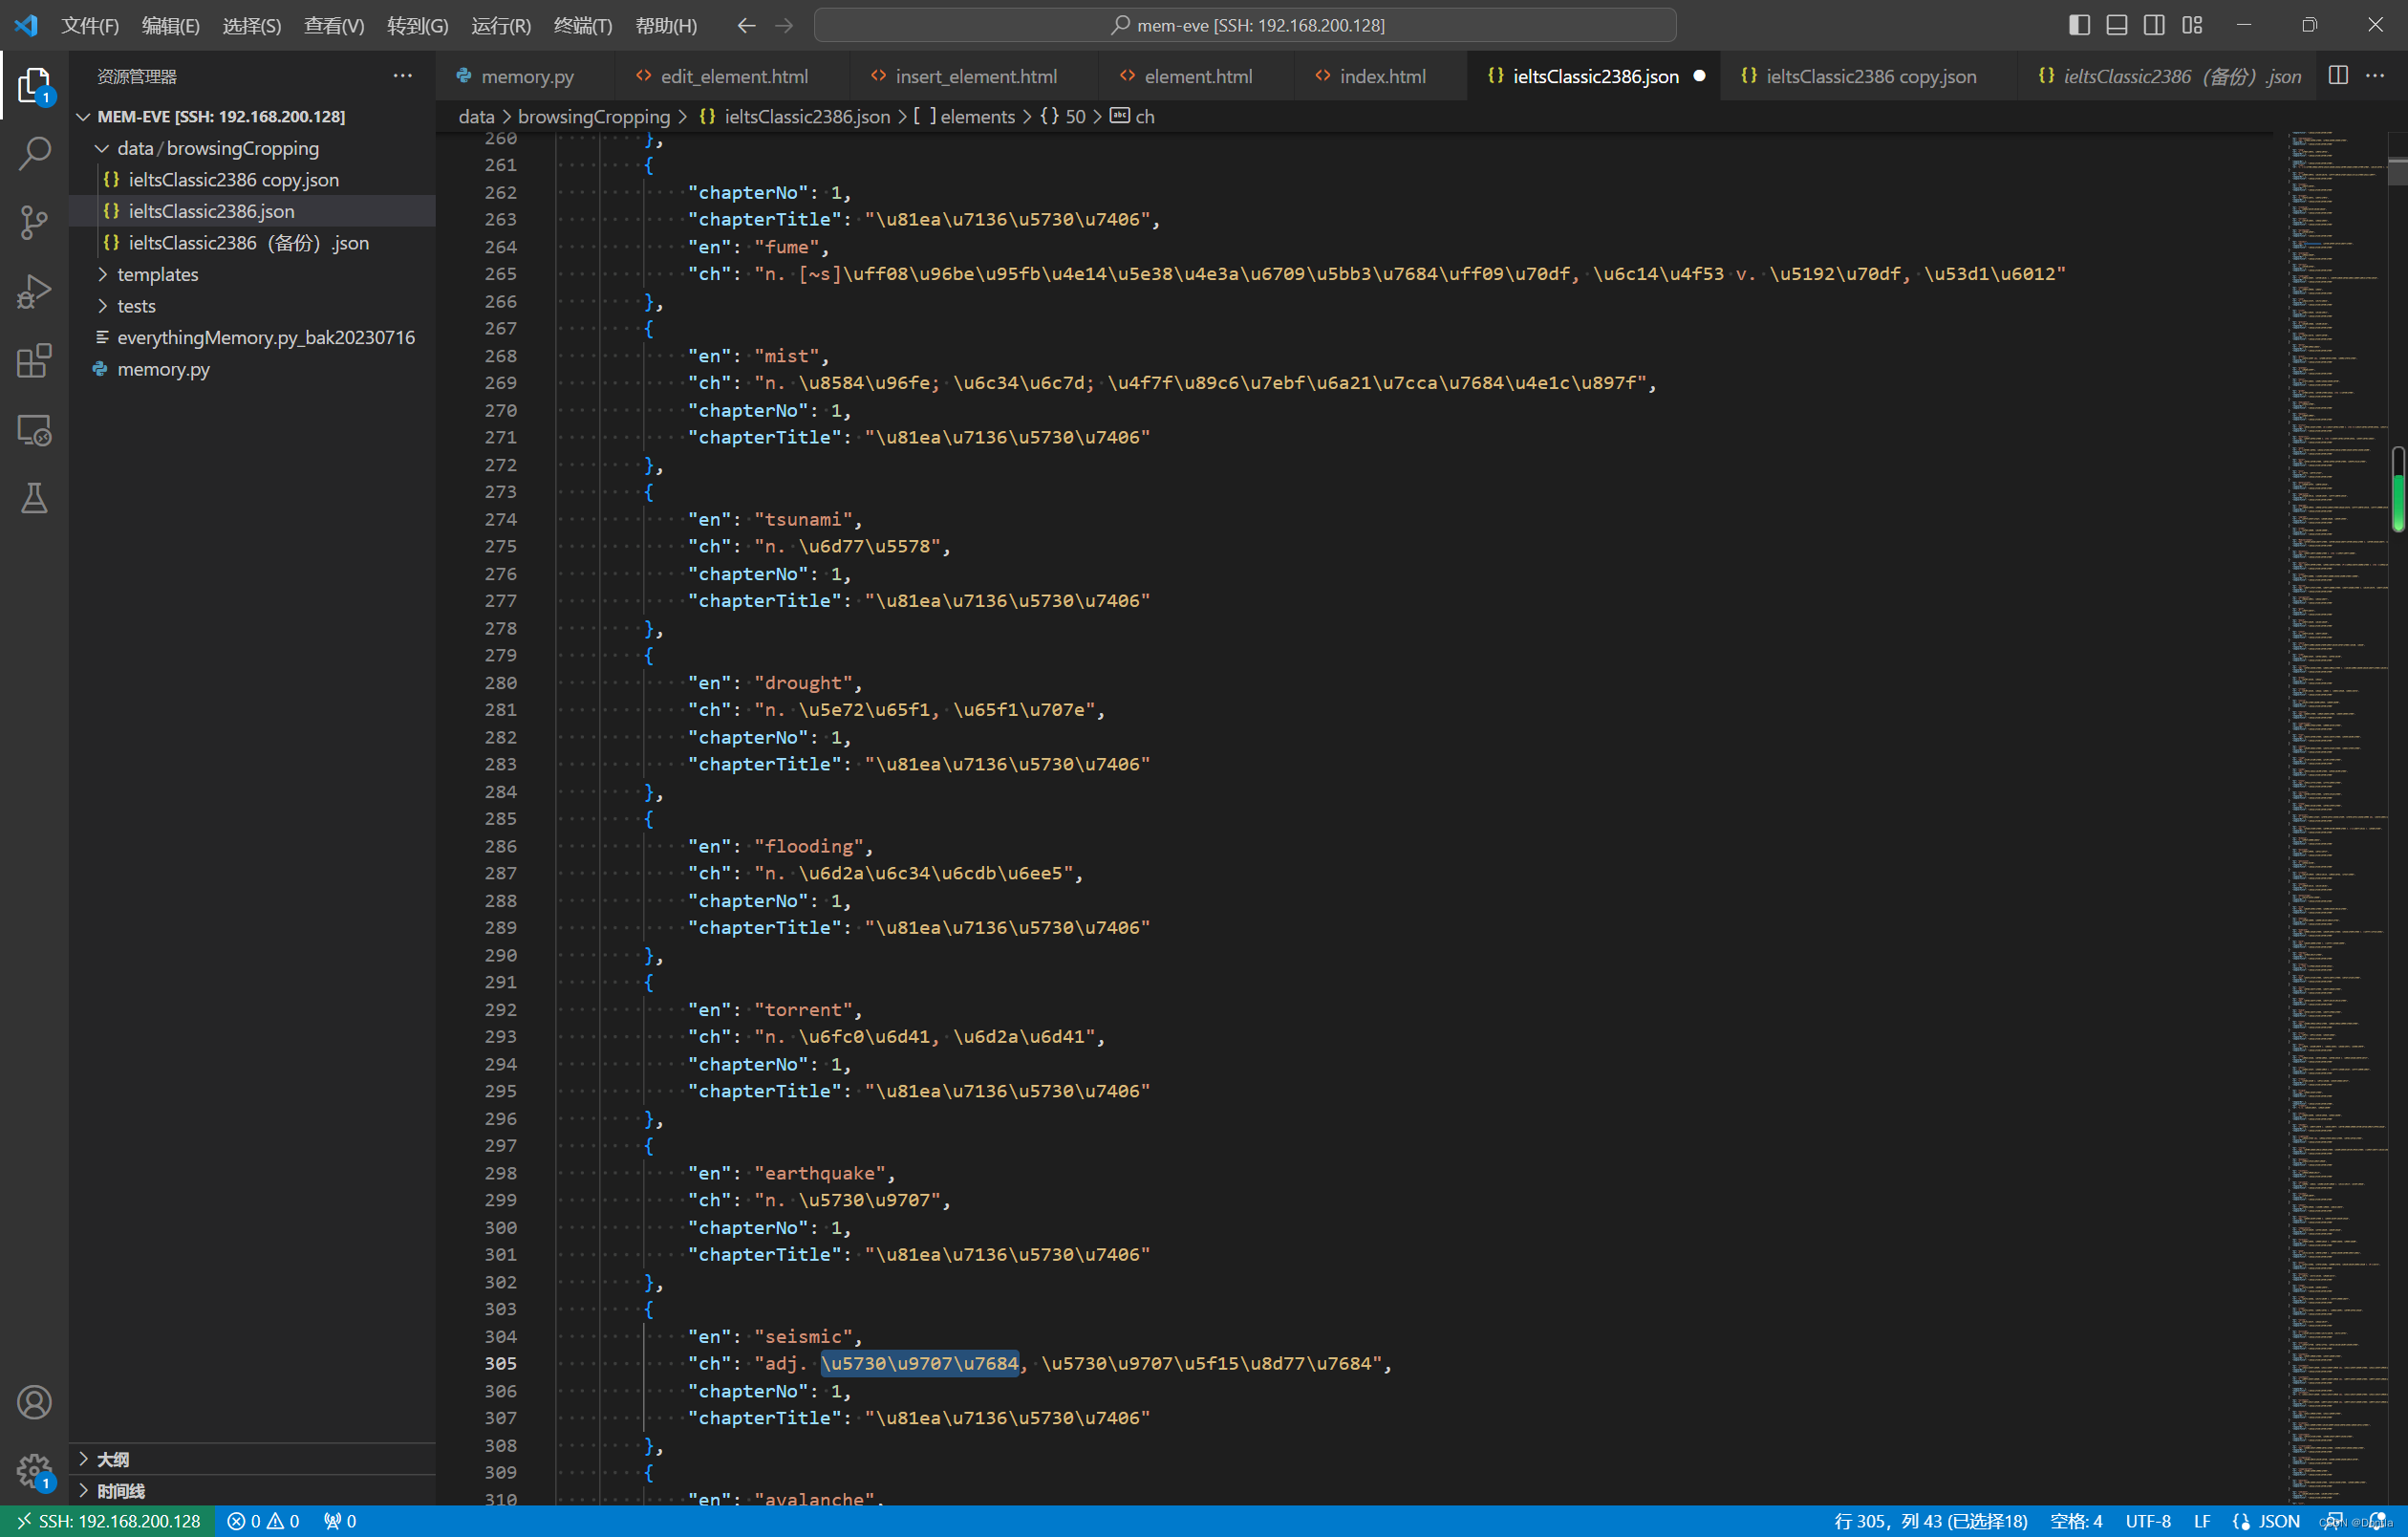Open the 转到(G) menu

tap(417, 25)
